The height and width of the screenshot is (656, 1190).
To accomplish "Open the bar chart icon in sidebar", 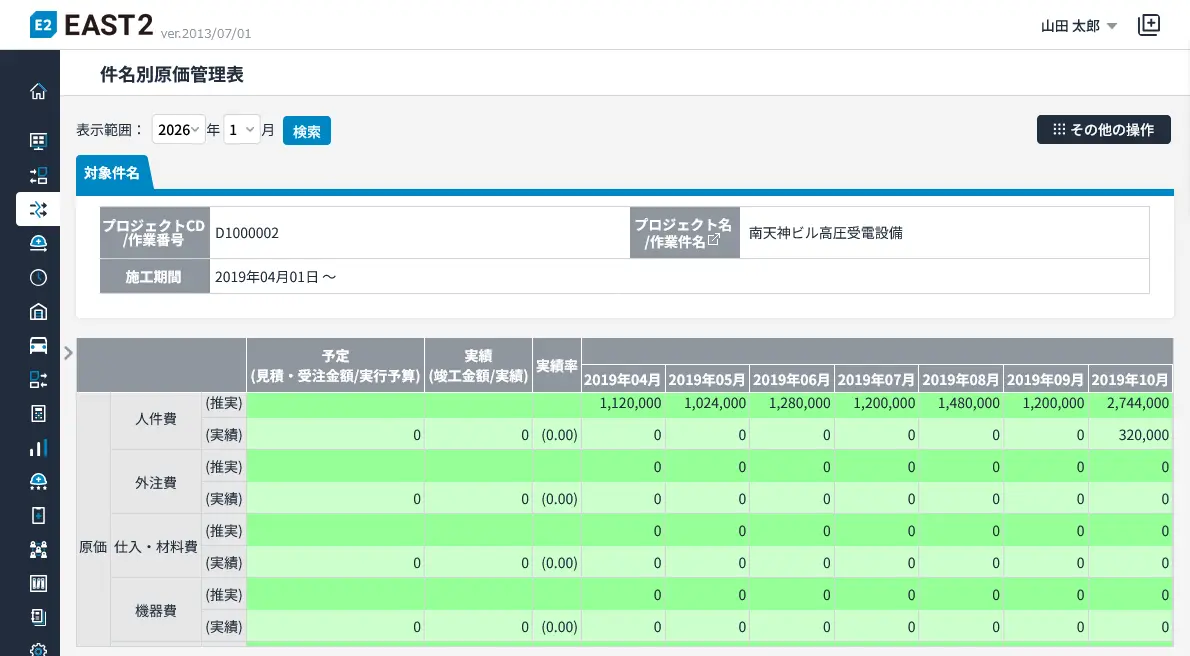I will point(38,447).
